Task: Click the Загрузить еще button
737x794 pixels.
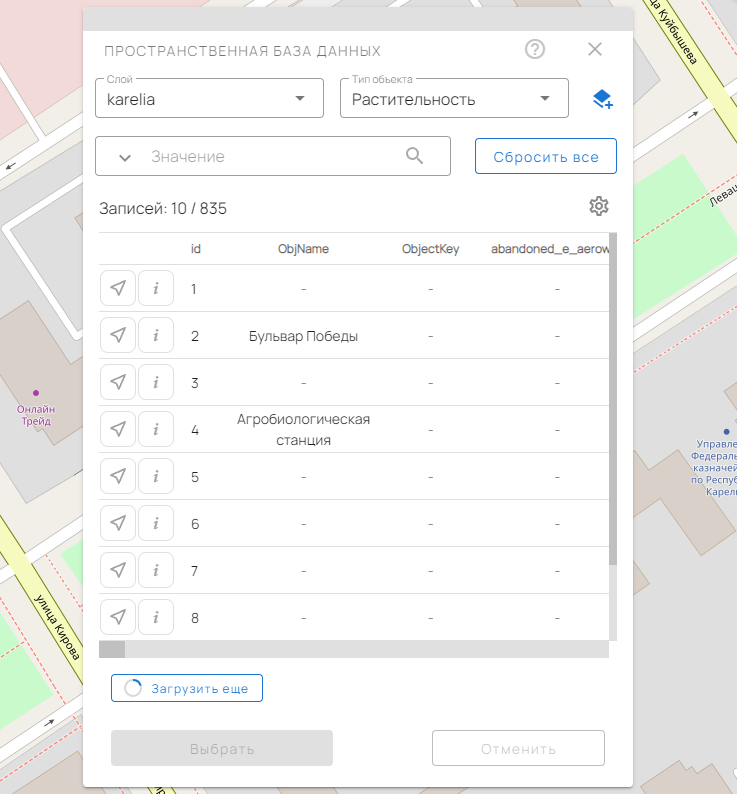Action: click(187, 688)
